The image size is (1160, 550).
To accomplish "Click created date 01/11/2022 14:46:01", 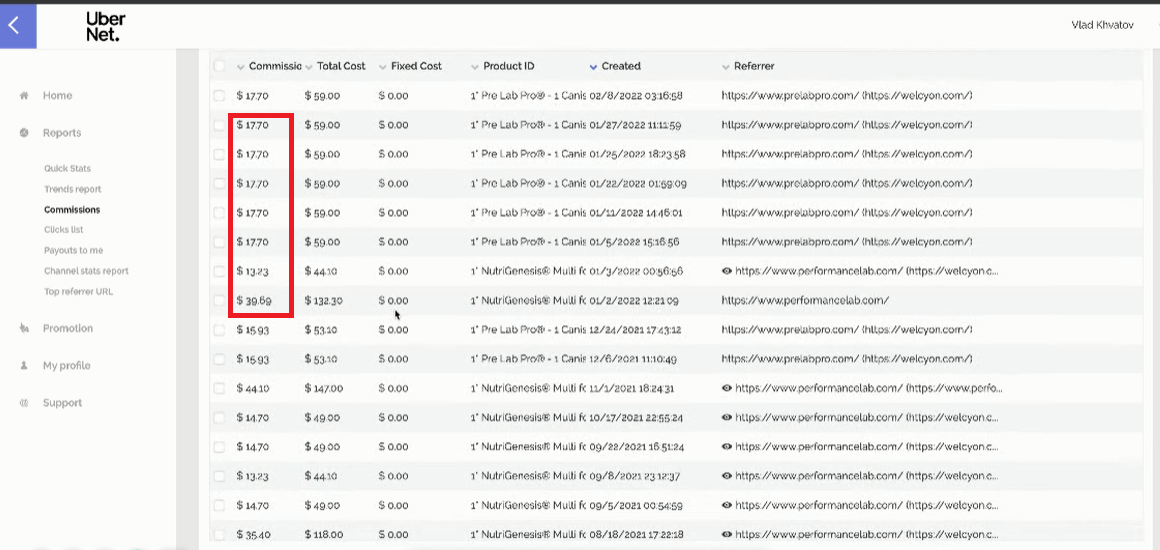I will [x=635, y=212].
